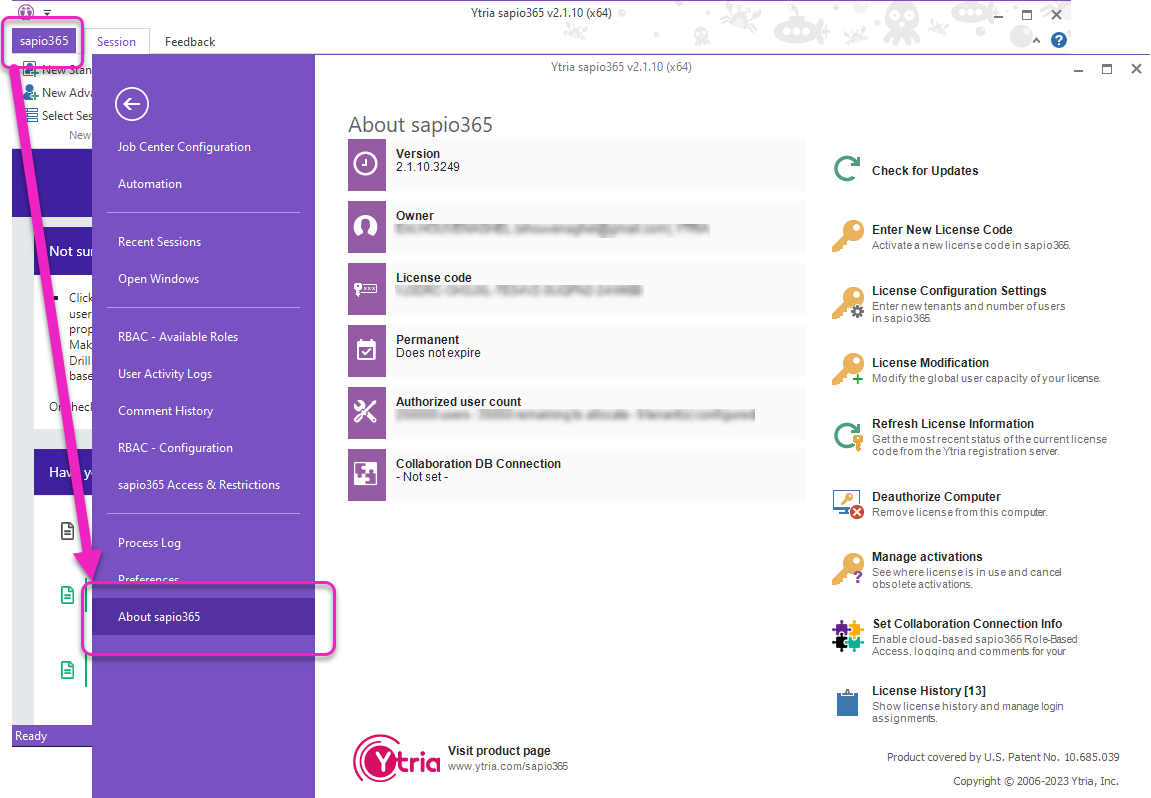This screenshot has height=798, width=1151.
Task: Click the Select Session list icon
Action: [31, 115]
